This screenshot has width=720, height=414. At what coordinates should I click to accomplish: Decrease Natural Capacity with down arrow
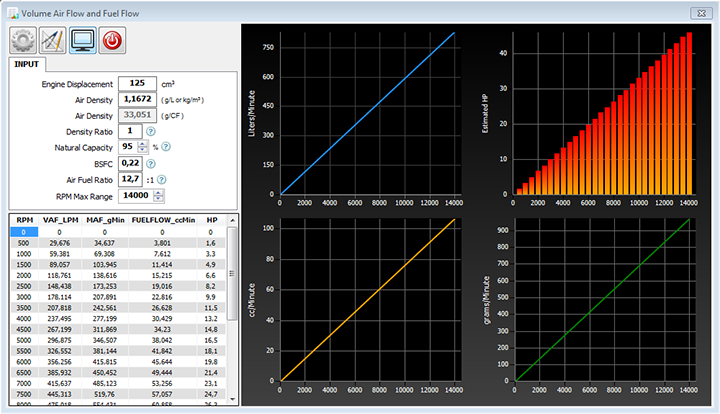(x=143, y=151)
